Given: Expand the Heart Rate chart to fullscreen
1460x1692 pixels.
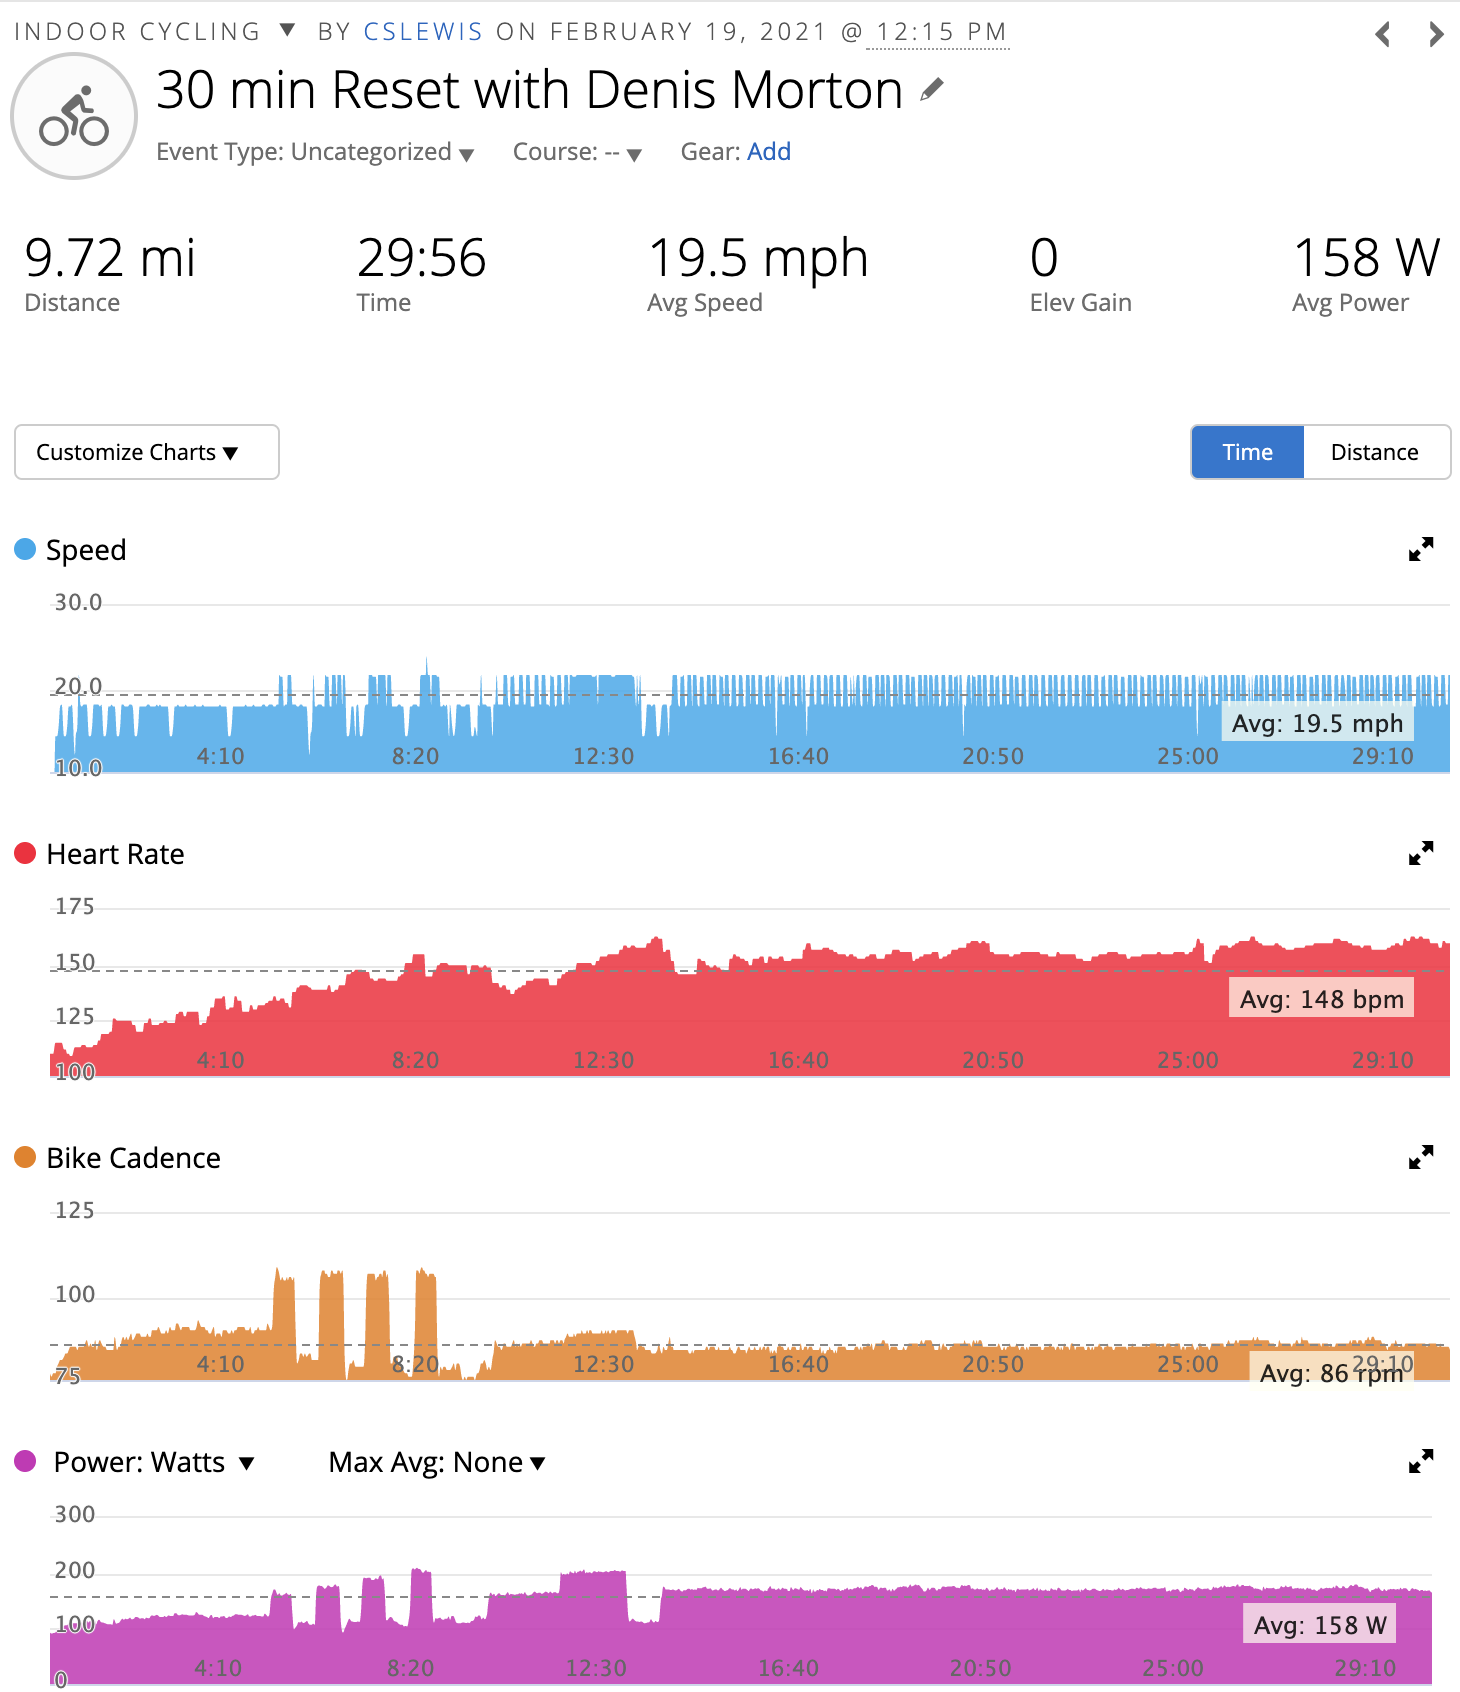Looking at the screenshot, I should coord(1421,853).
